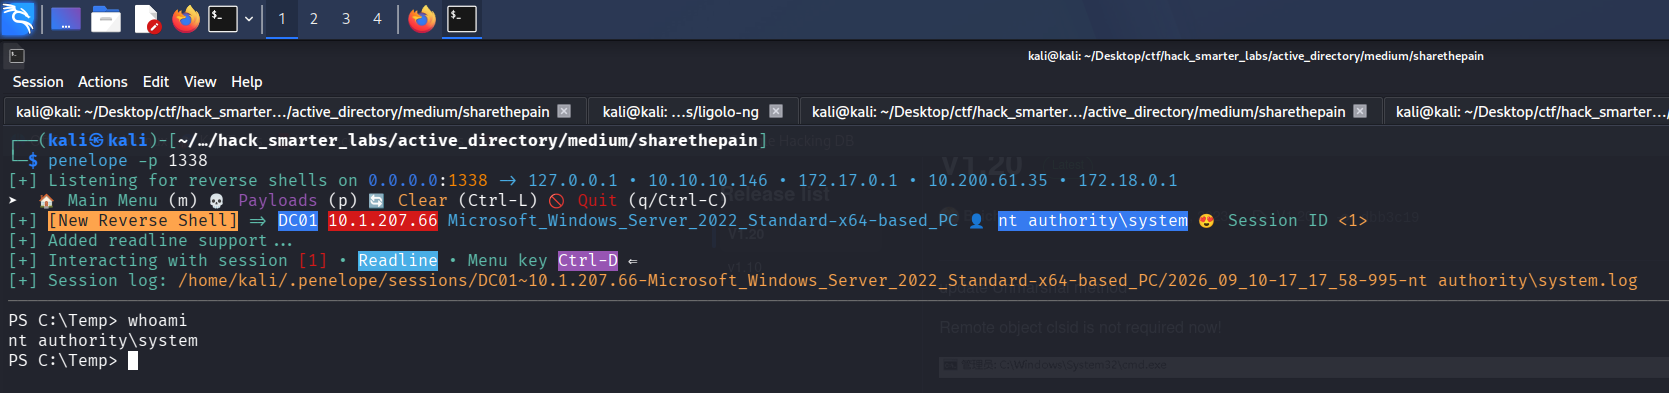Screen dimensions: 1669x393
Task: Switch to workspace 3
Action: [x=346, y=19]
